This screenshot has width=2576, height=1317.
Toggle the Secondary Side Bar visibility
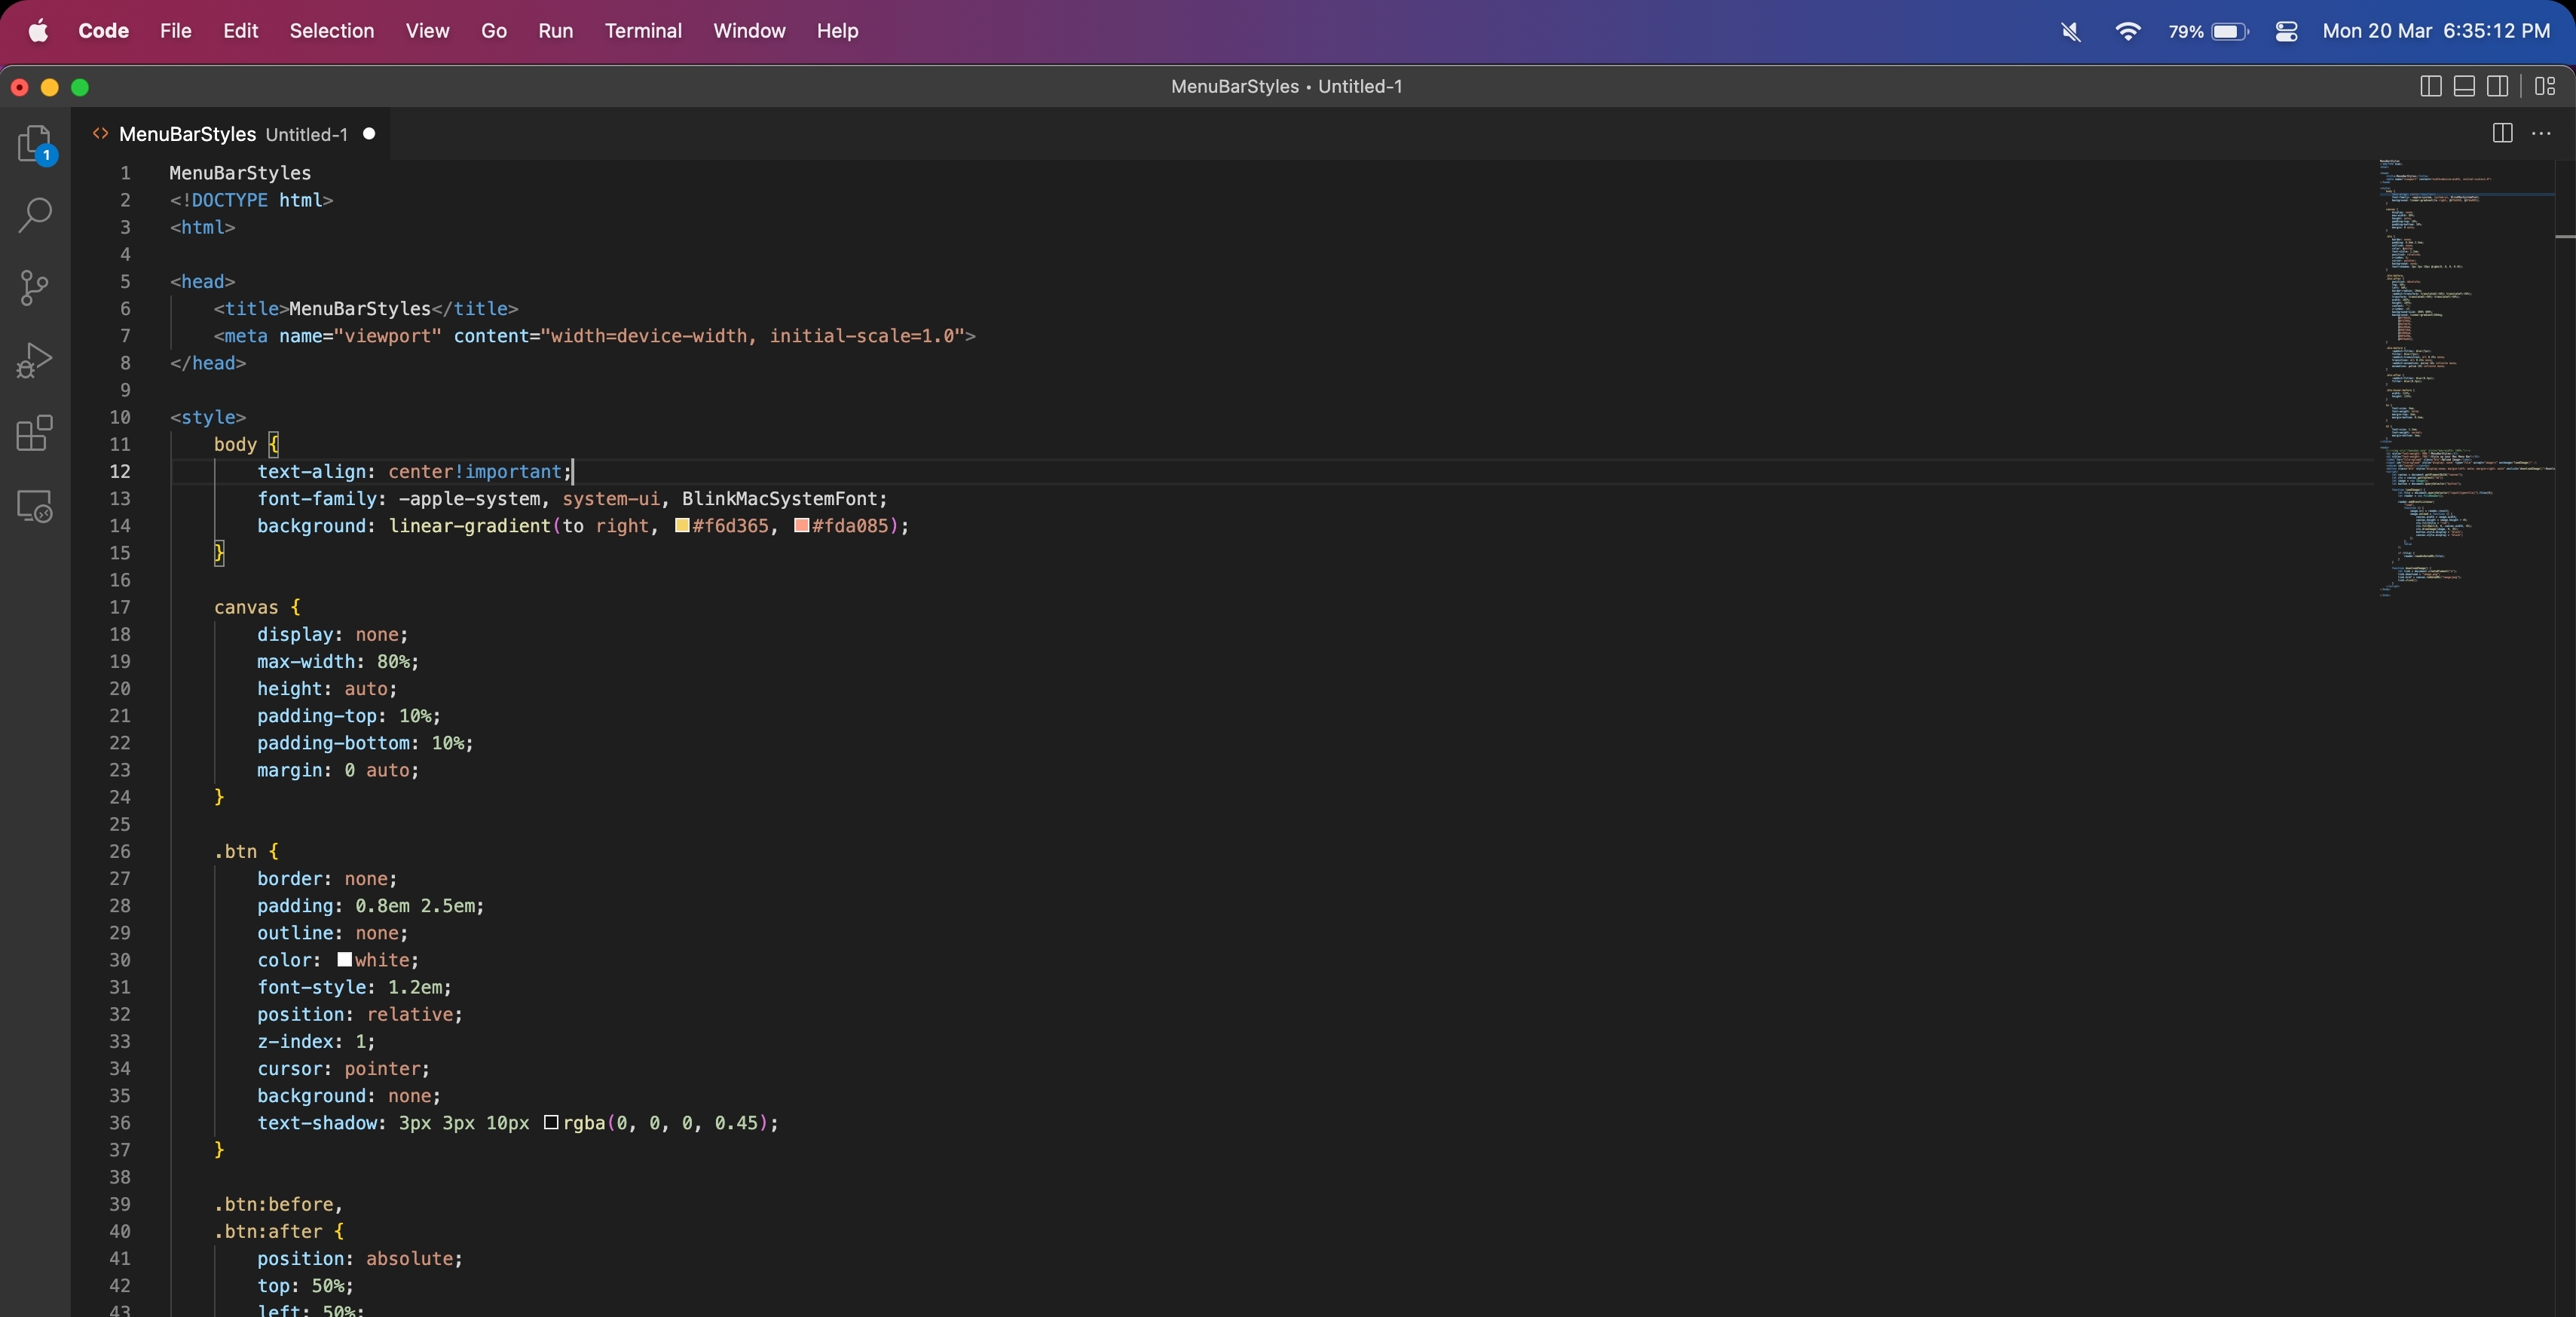tap(2497, 87)
